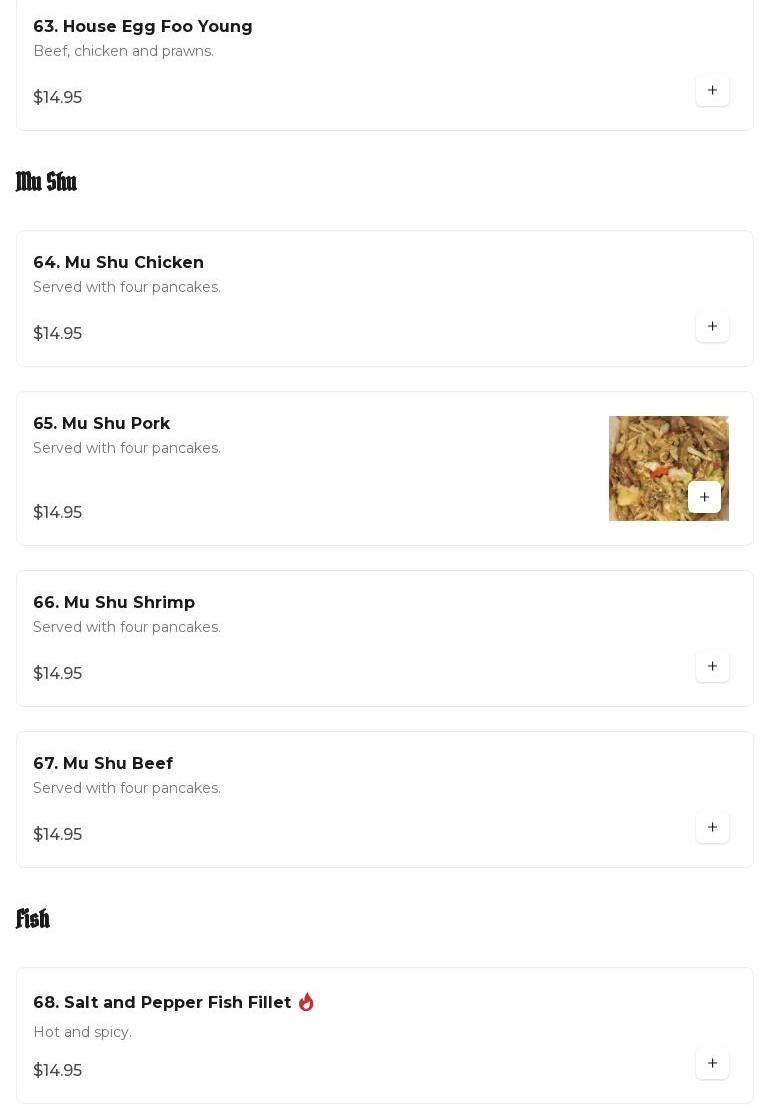Viewport: 770px width, 1106px height.
Task: Add Mu Shu Beef using plus icon
Action: point(712,827)
